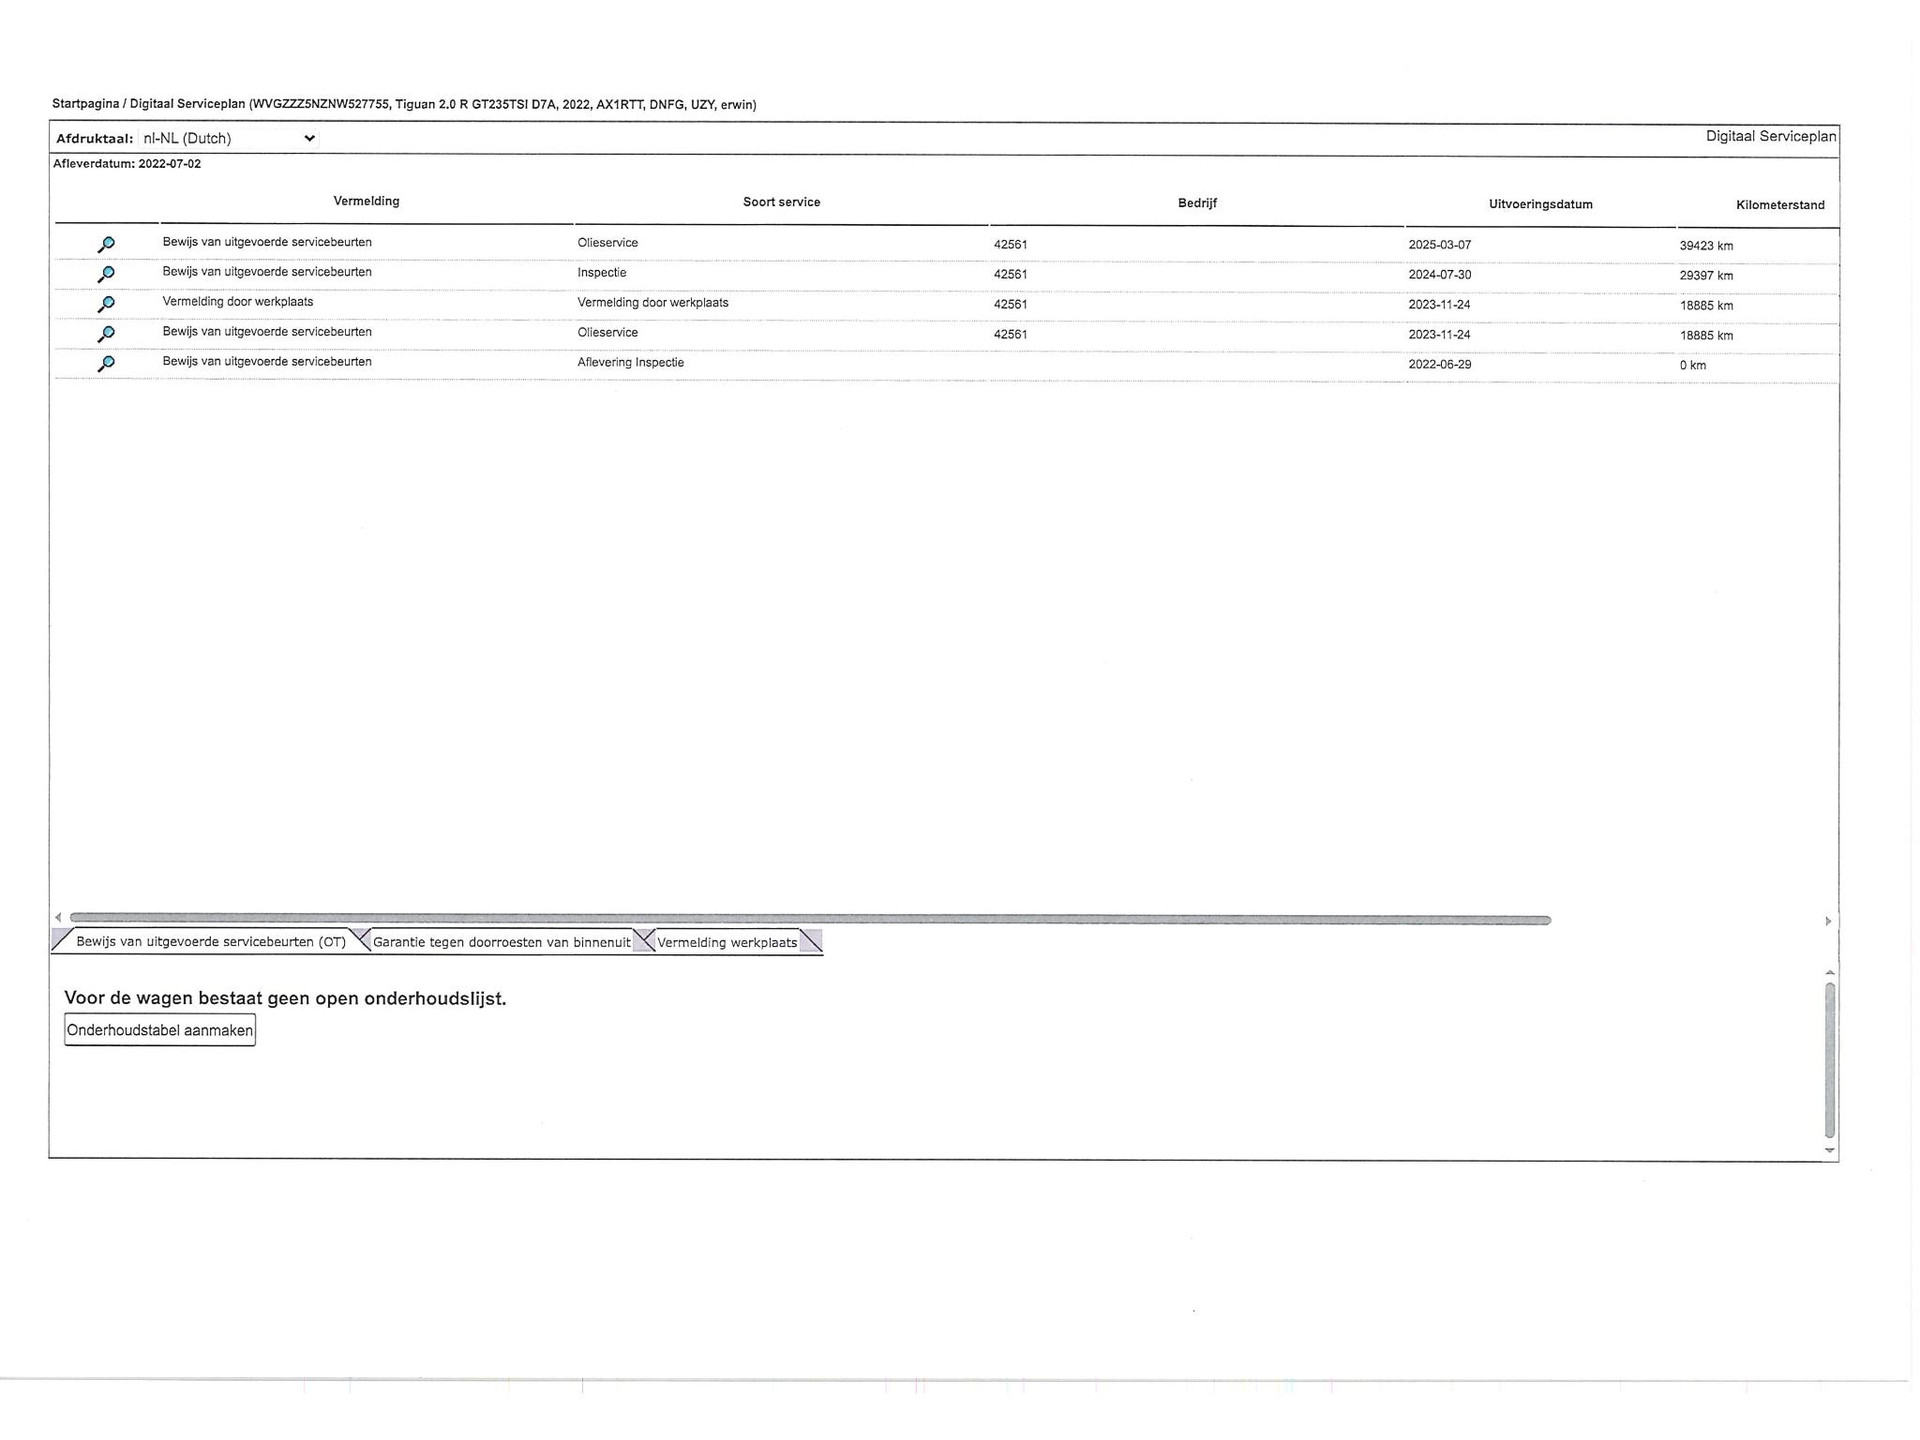Open the Afdruktaal language dropdown
Screen dimensions: 1920x1440
(x=229, y=138)
